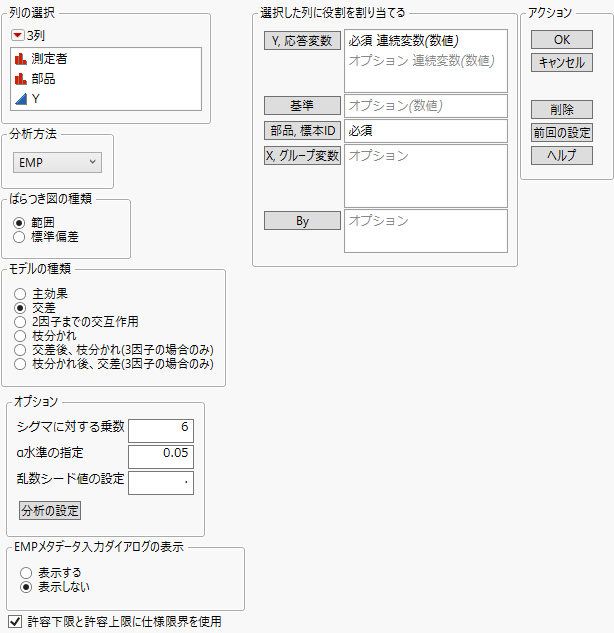This screenshot has height=633, width=614.
Task: Click the By role button
Action: [x=302, y=221]
